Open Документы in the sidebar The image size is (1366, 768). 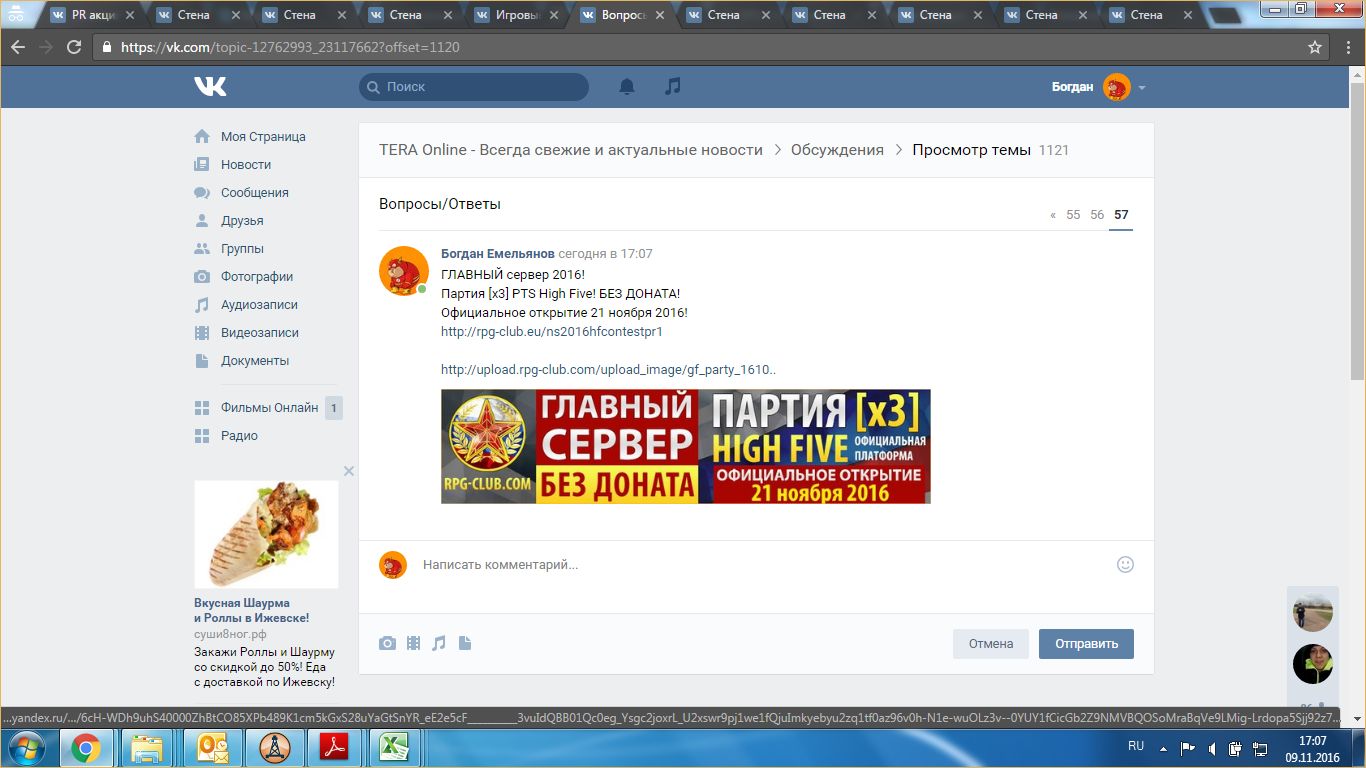(x=255, y=361)
